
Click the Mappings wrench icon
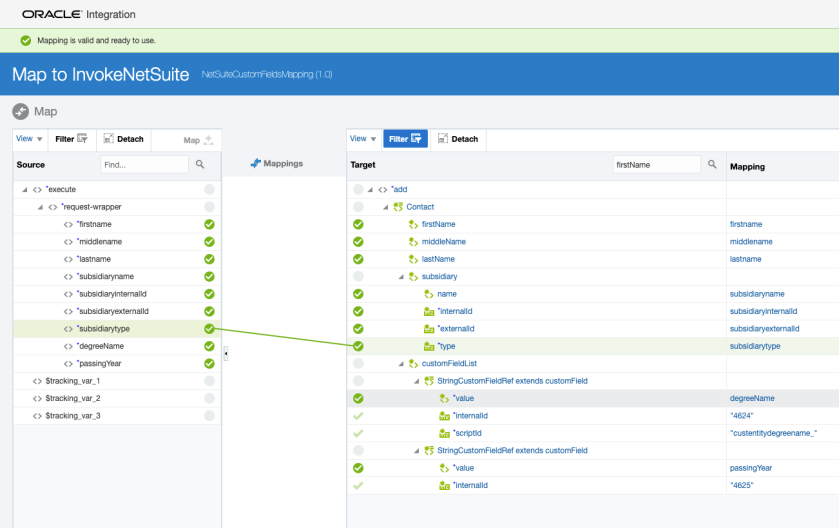tap(255, 163)
